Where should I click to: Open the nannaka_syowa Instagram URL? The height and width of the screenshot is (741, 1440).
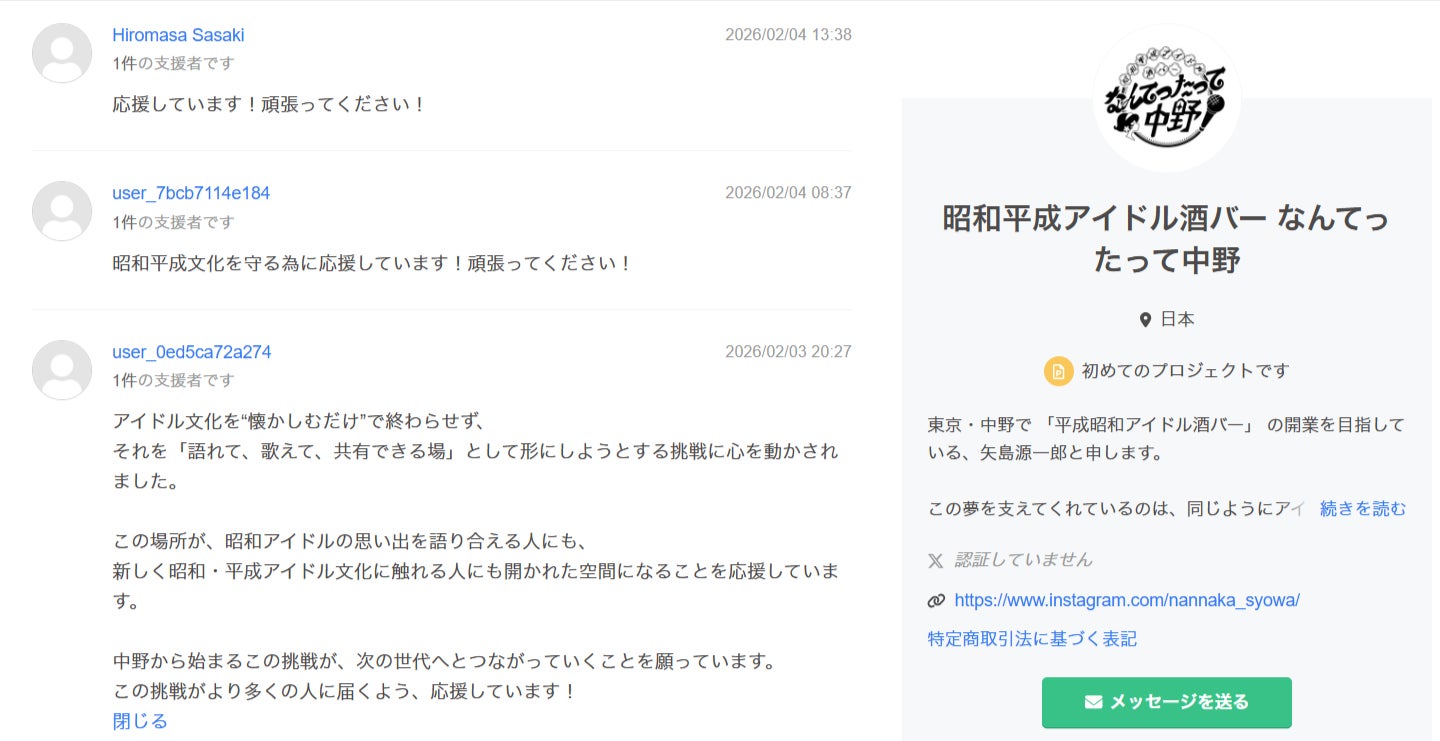[x=1127, y=600]
